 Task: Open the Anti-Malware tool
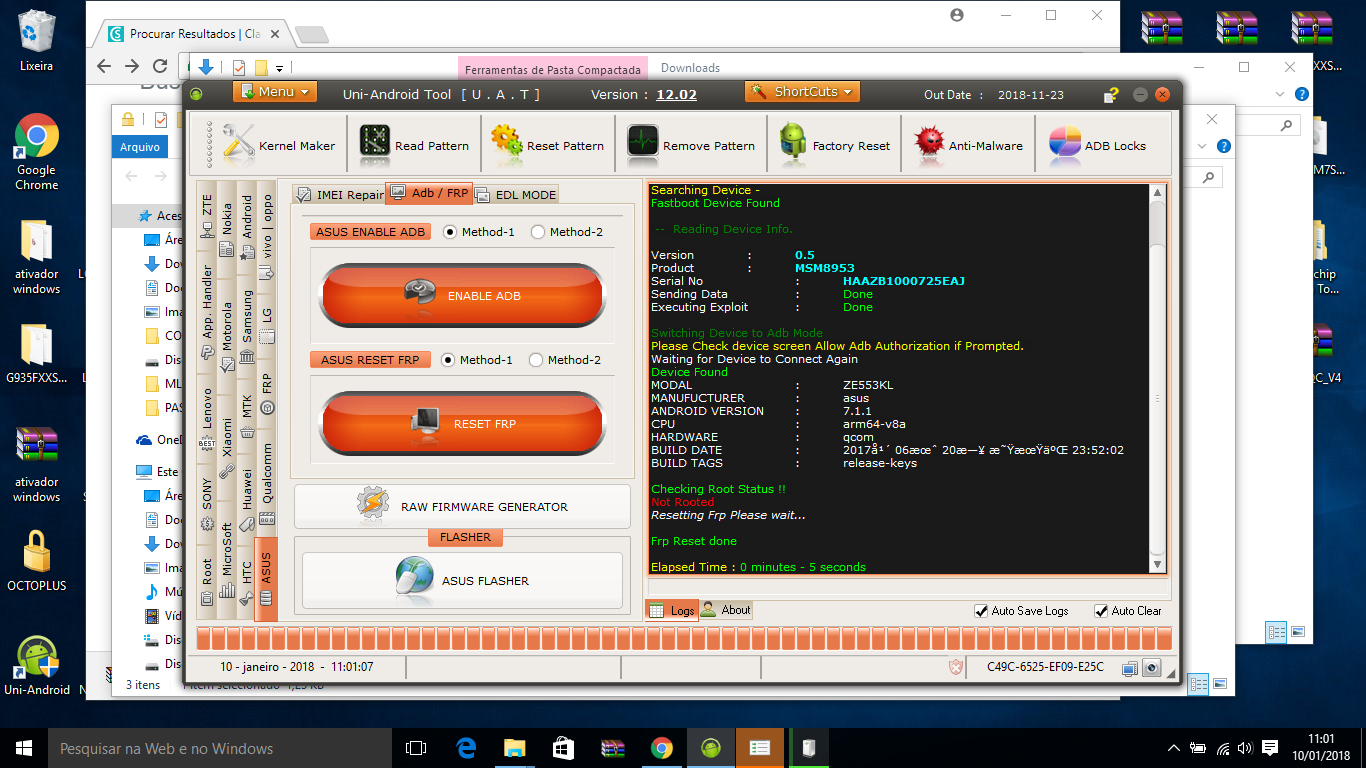point(968,145)
